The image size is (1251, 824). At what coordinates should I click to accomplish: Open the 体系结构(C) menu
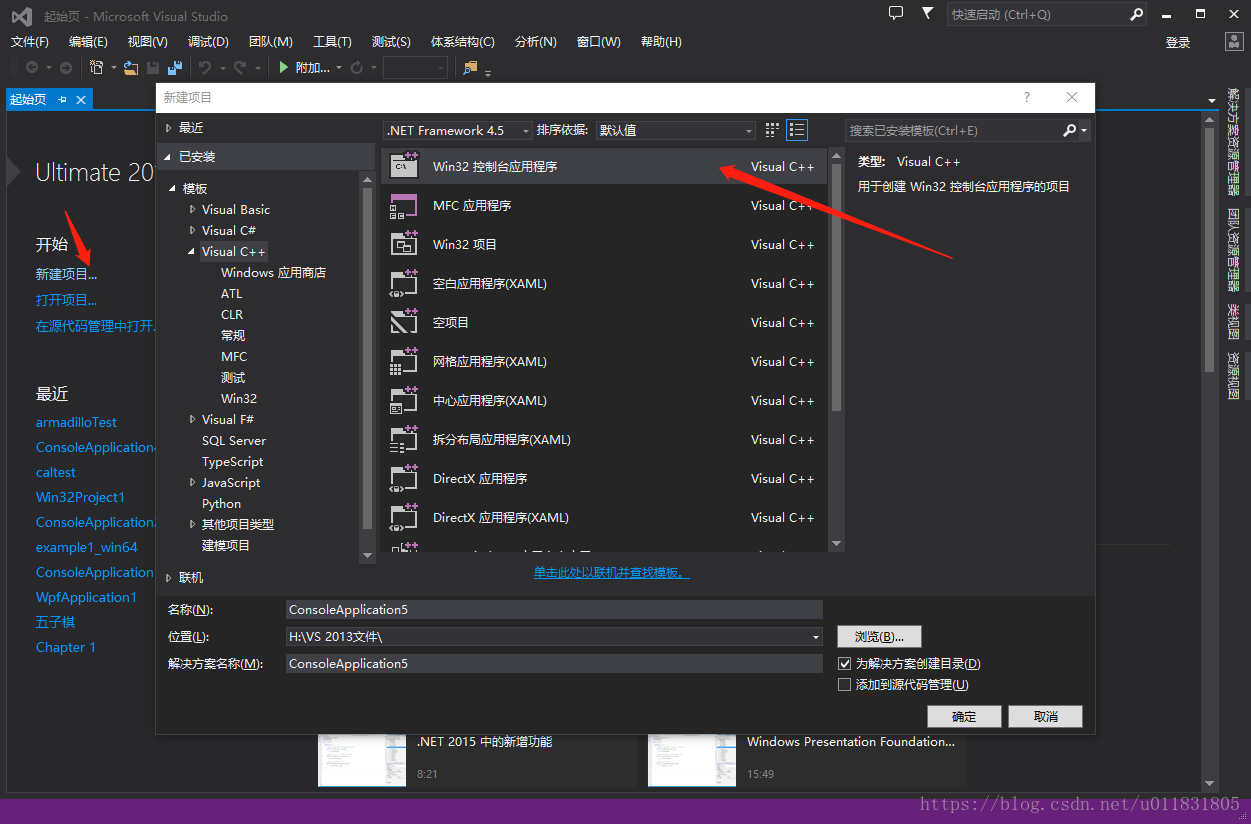[x=463, y=42]
